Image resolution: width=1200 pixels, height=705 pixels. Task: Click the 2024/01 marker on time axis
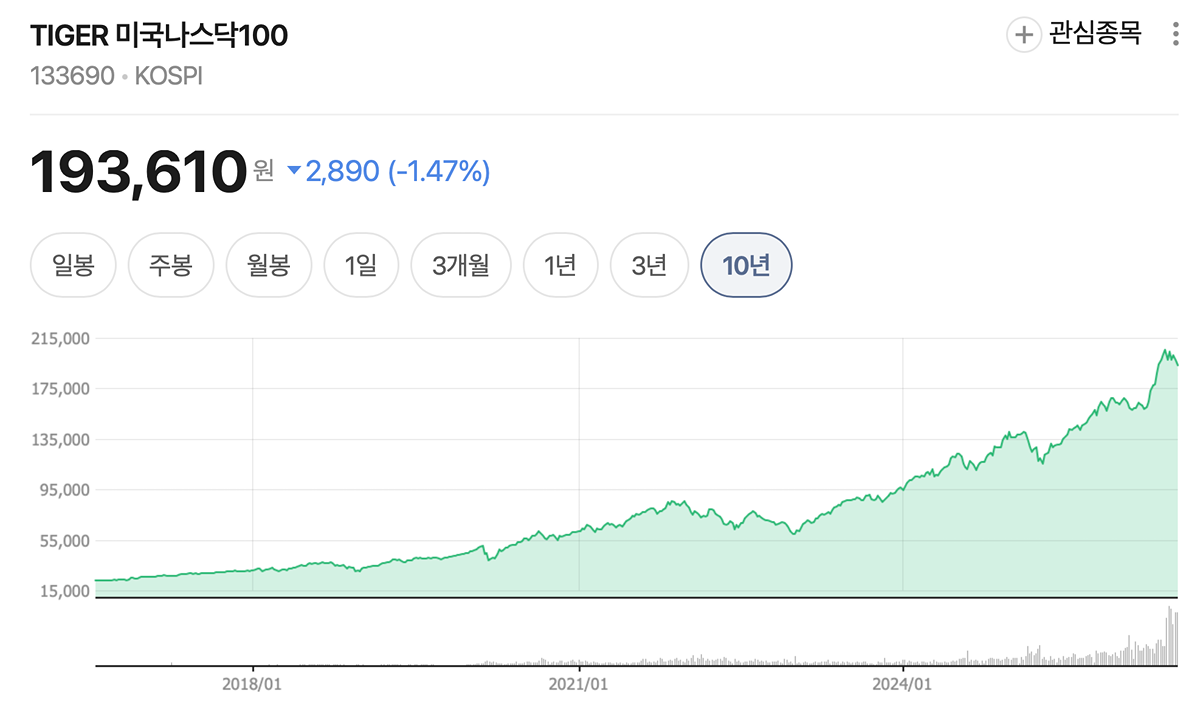point(902,684)
